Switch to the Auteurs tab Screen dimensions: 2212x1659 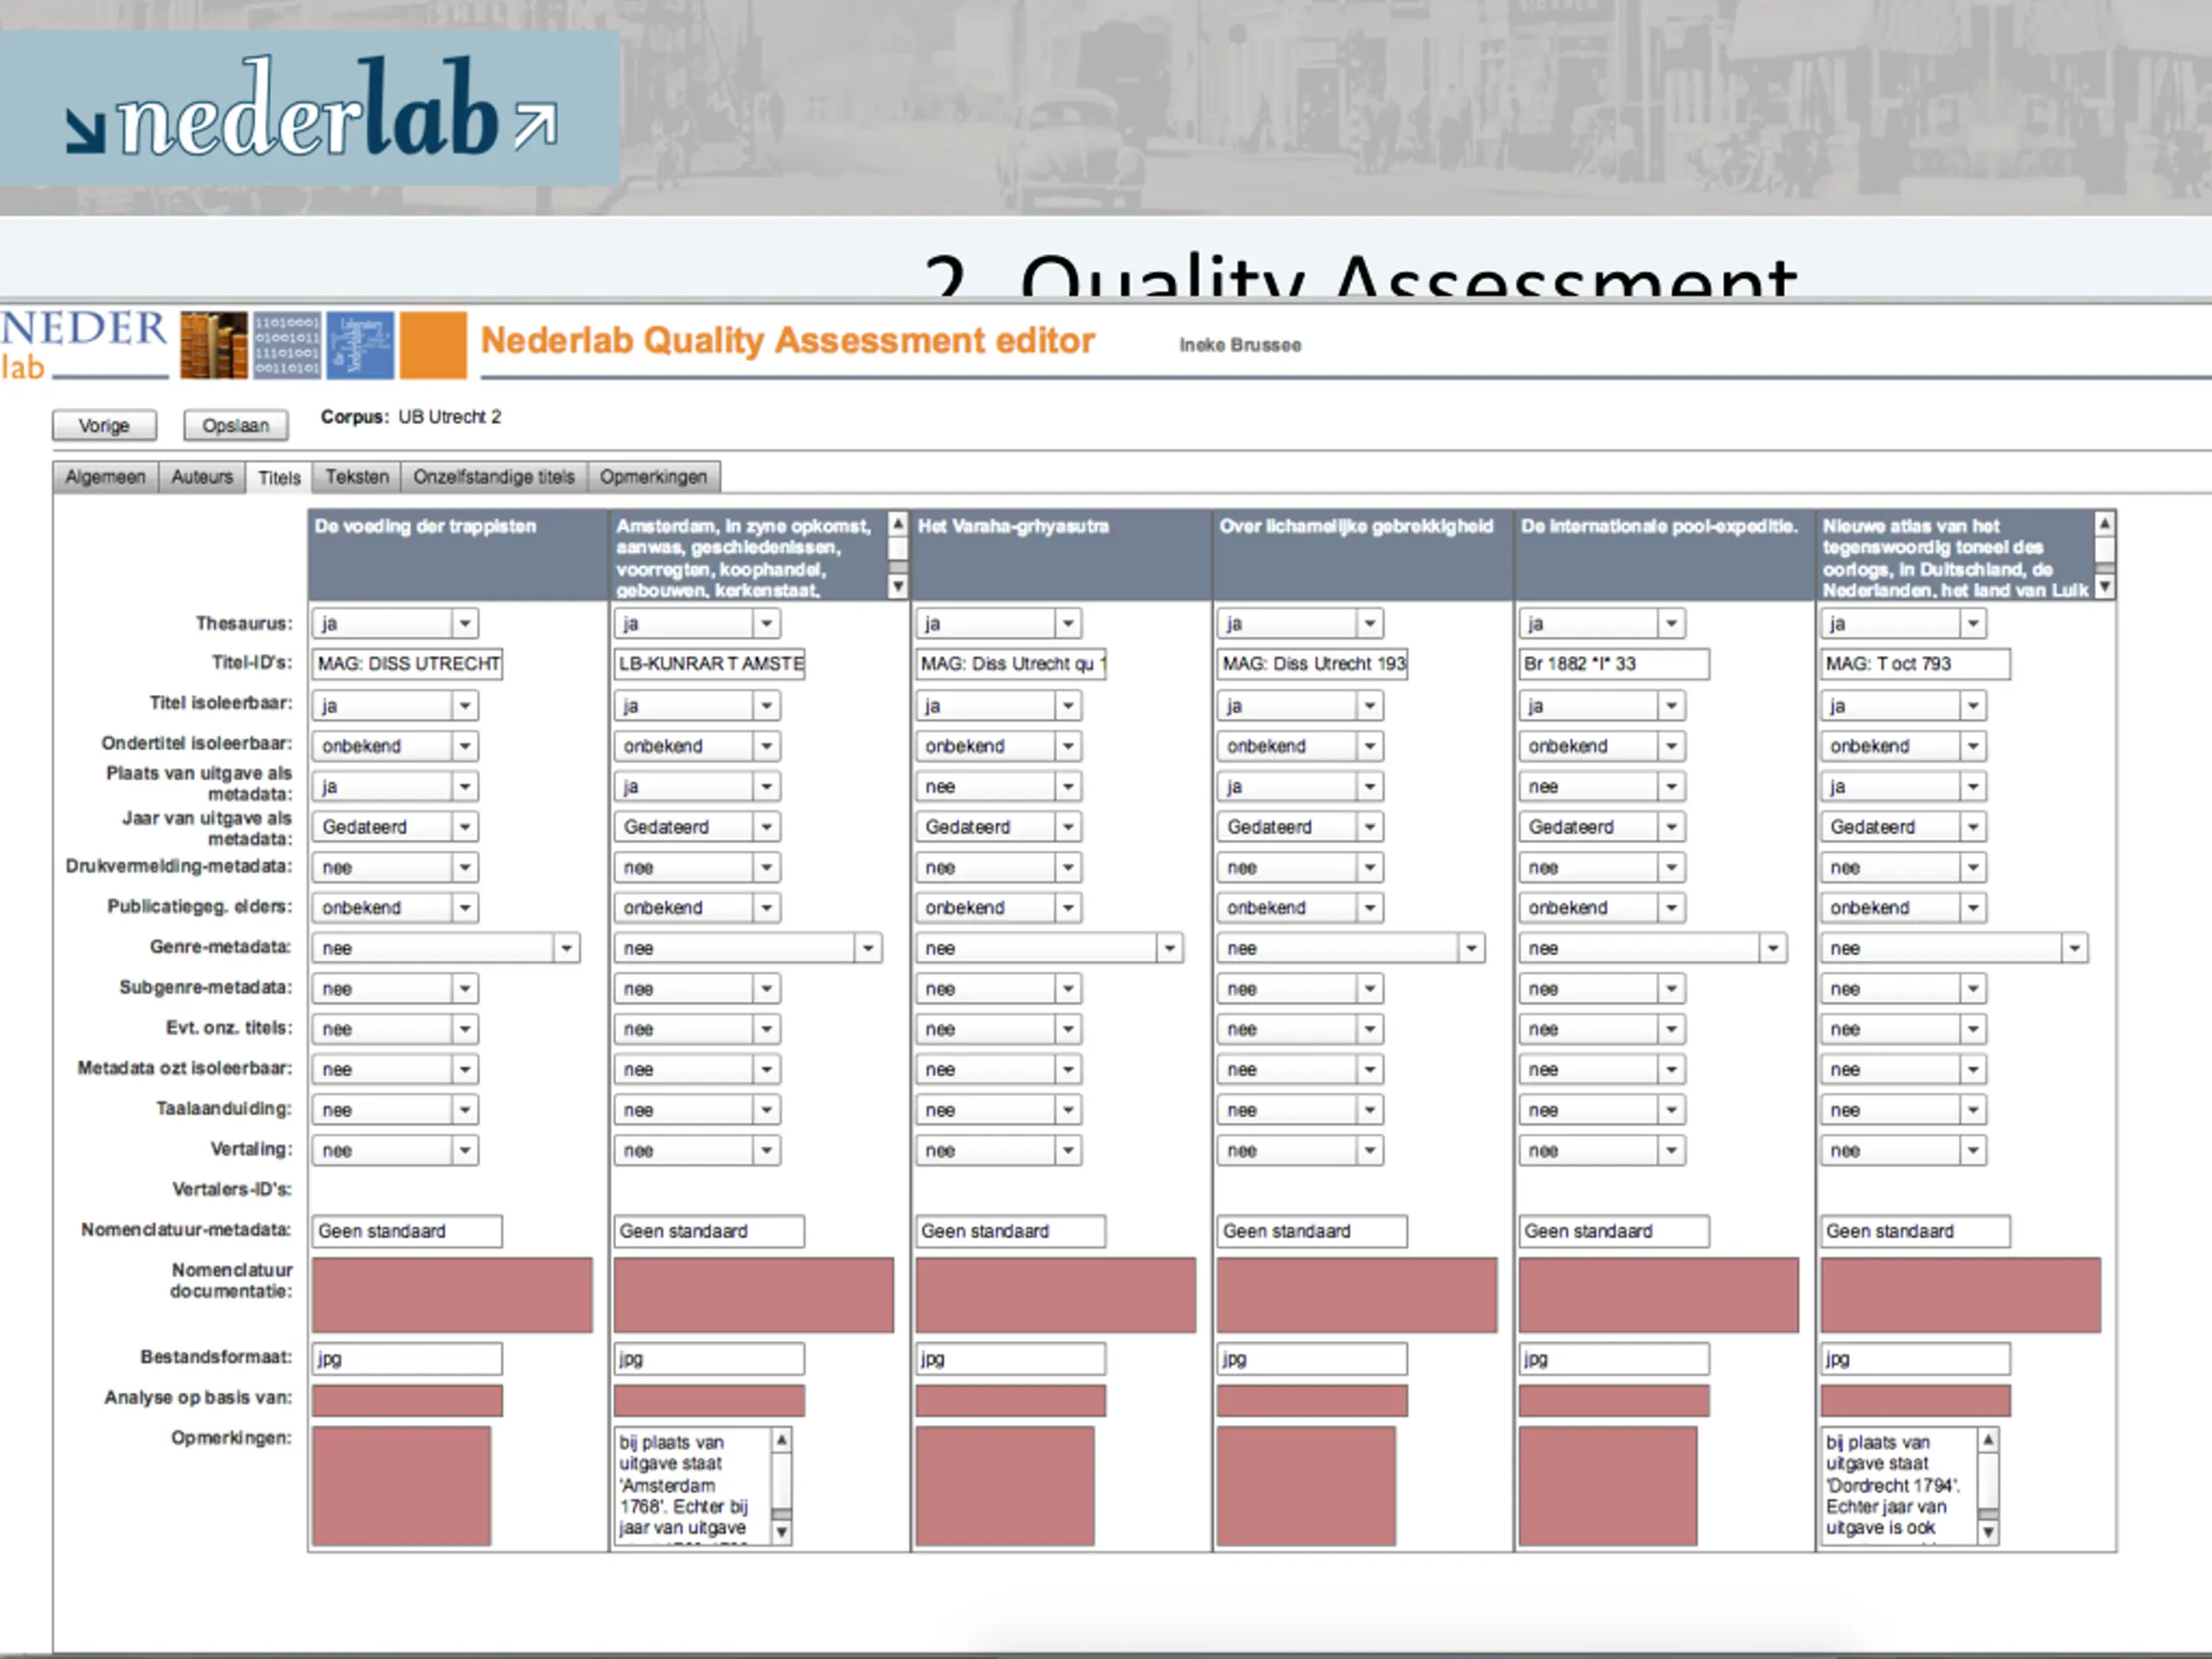click(202, 477)
